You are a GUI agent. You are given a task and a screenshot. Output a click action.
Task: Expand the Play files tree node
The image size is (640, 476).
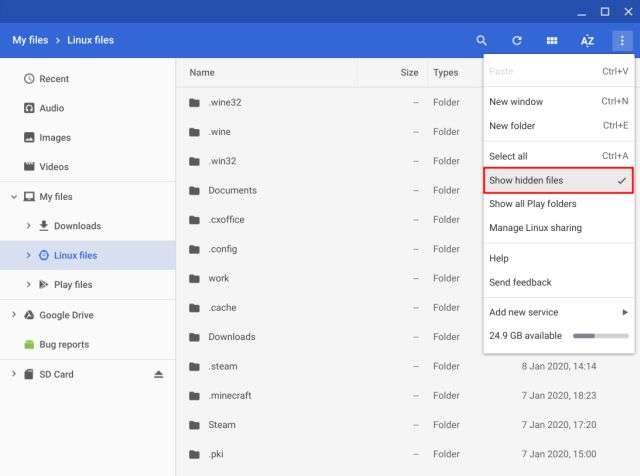click(x=28, y=285)
